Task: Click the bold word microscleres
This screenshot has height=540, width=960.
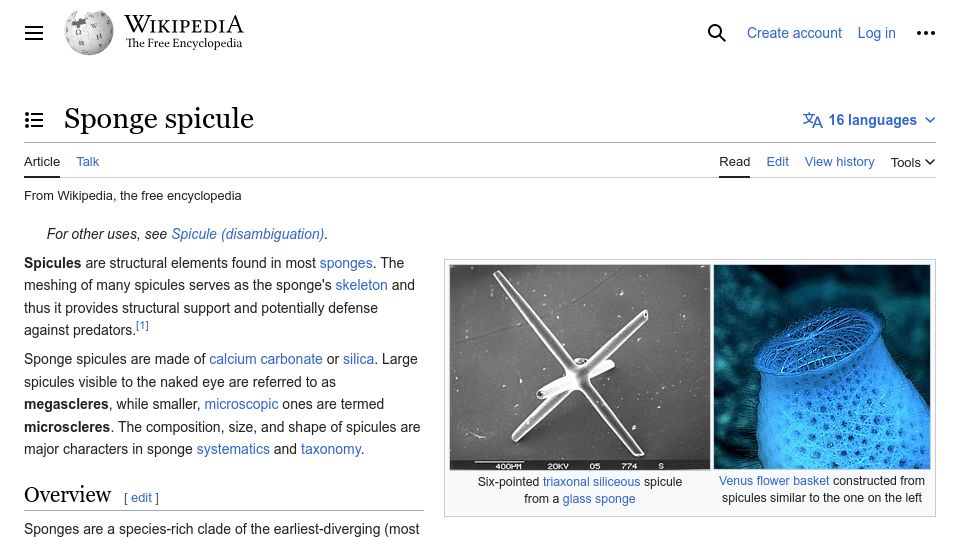Action: pos(67,427)
